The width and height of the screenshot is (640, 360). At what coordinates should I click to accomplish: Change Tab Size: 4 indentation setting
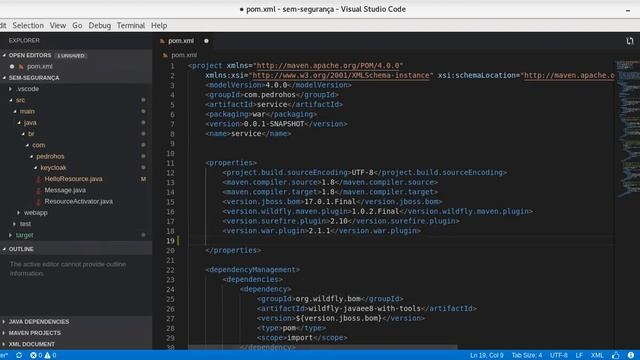(x=527, y=355)
